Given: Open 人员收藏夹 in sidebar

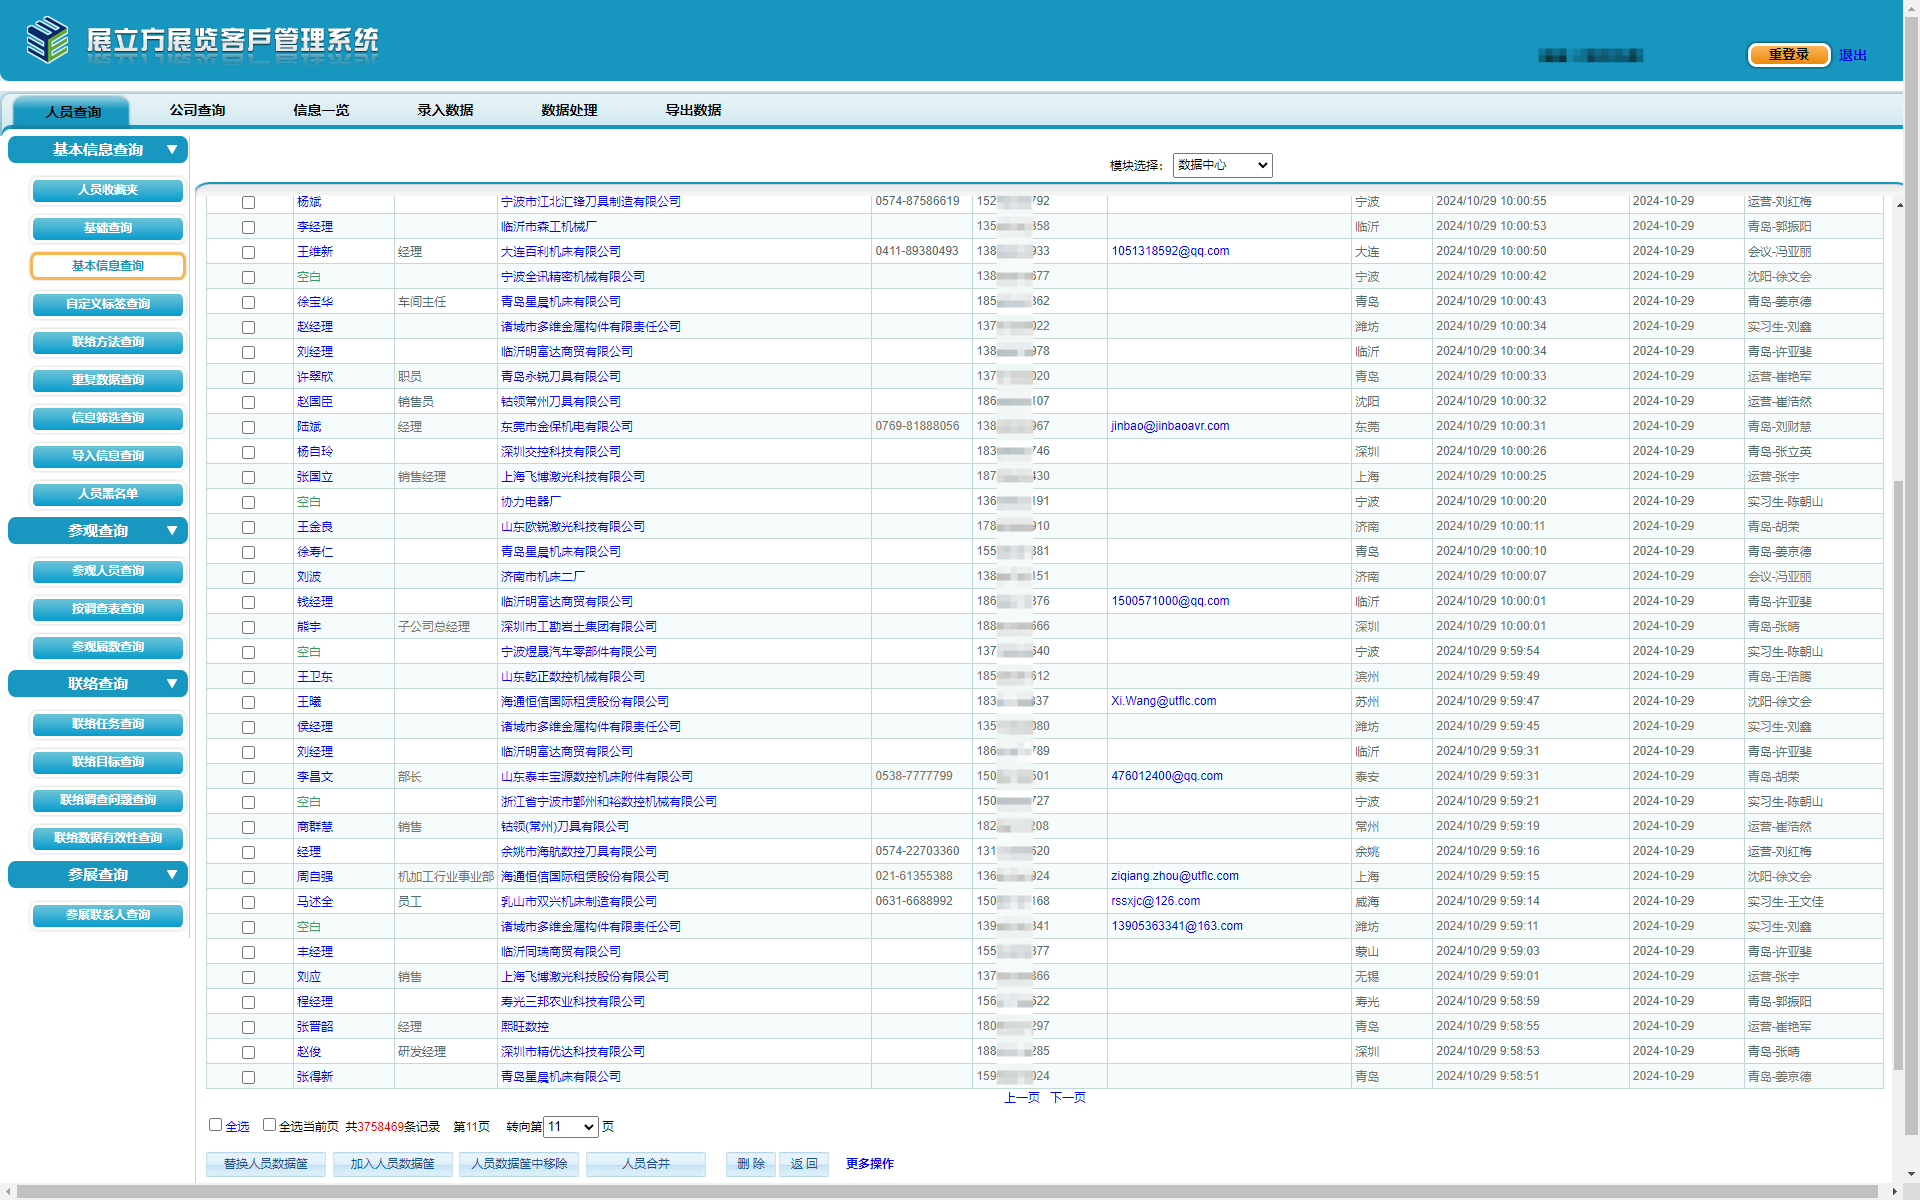Looking at the screenshot, I should pyautogui.click(x=108, y=190).
